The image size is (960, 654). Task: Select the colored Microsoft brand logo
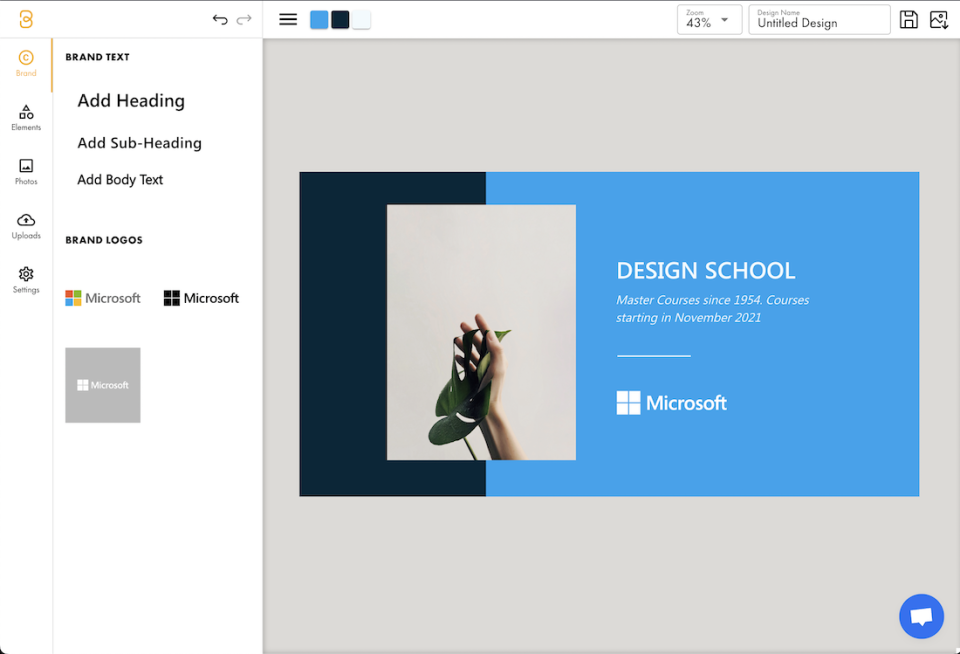coord(102,297)
